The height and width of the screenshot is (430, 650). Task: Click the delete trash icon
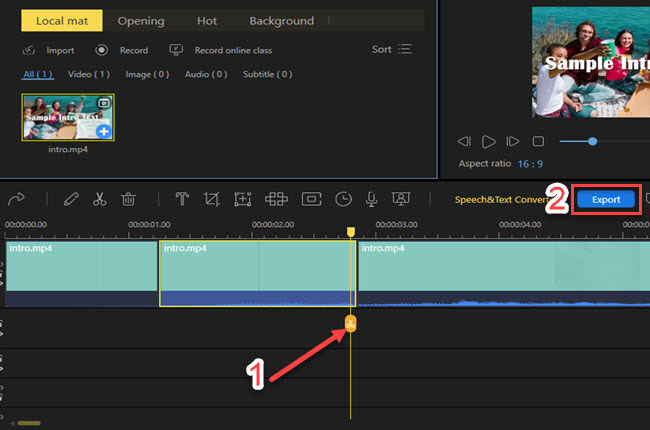point(128,199)
